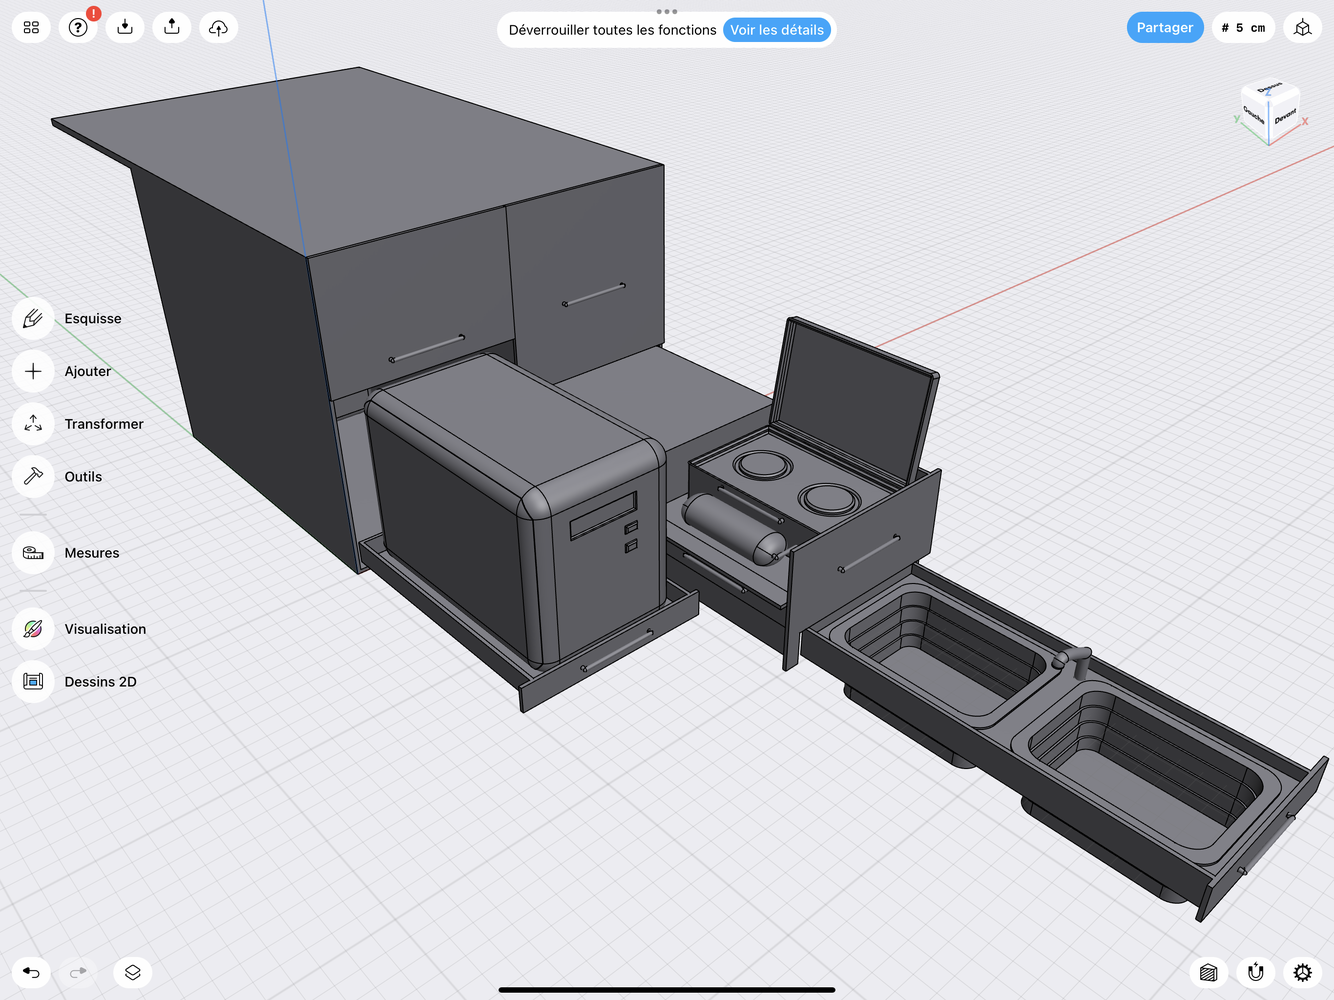Tap the three-dot handle at top
Image resolution: width=1334 pixels, height=1000 pixels.
click(667, 12)
